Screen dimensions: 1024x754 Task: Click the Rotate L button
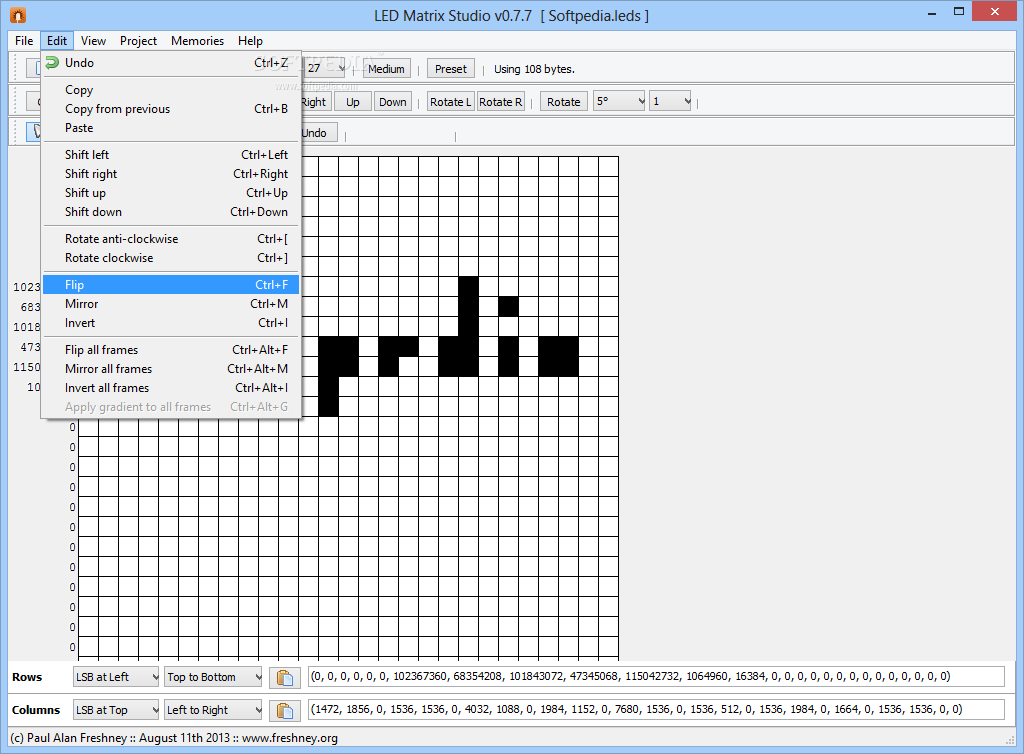click(450, 102)
